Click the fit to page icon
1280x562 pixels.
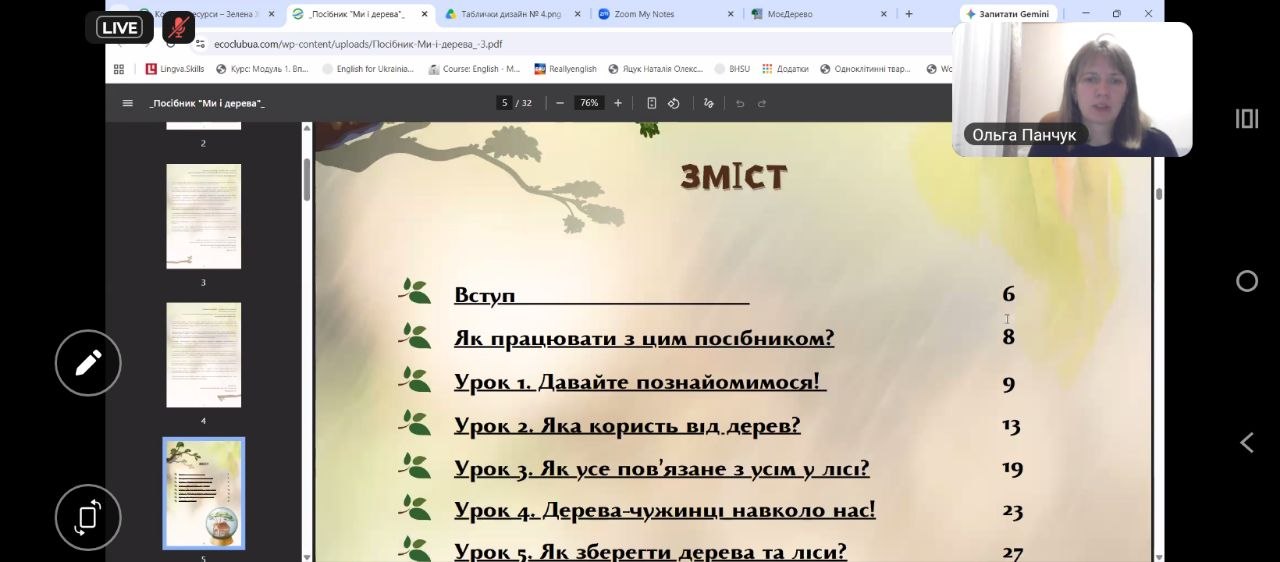pos(652,103)
